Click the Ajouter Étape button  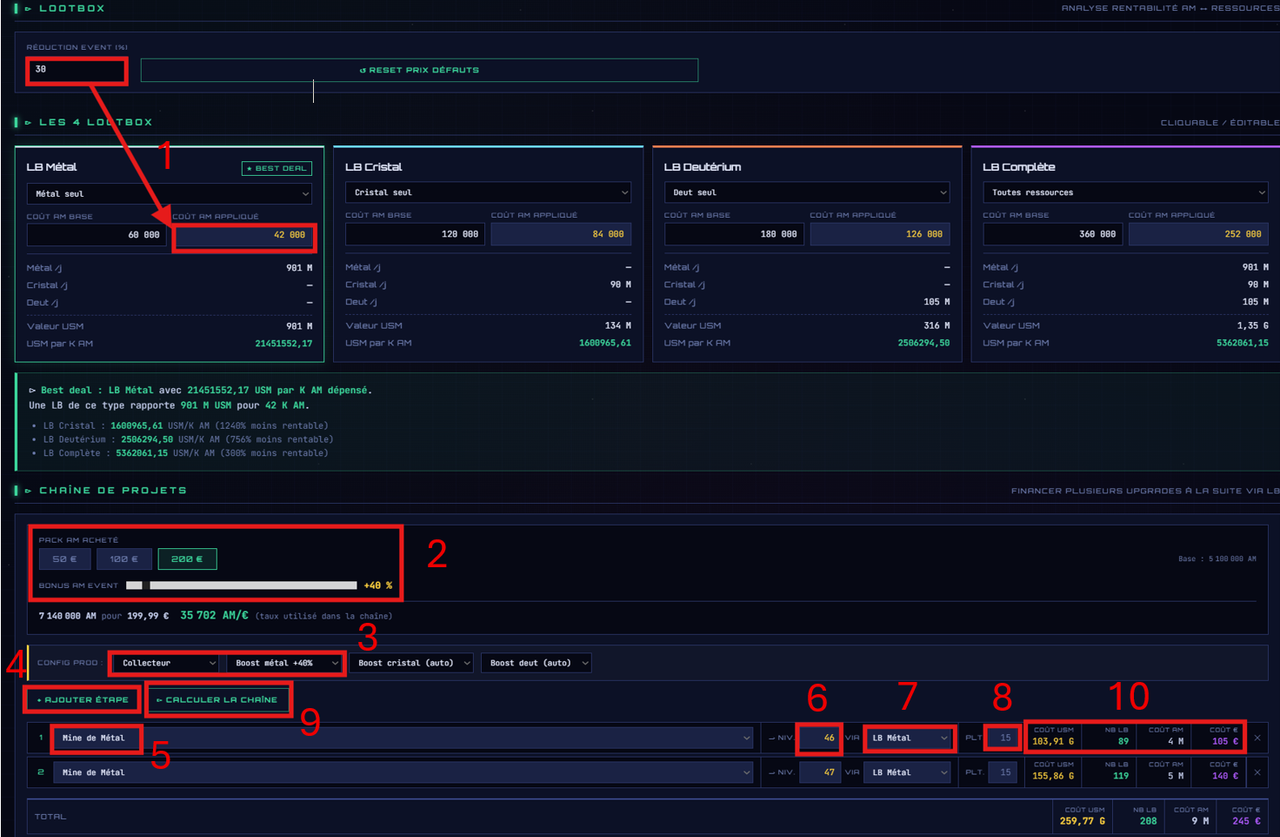81,699
